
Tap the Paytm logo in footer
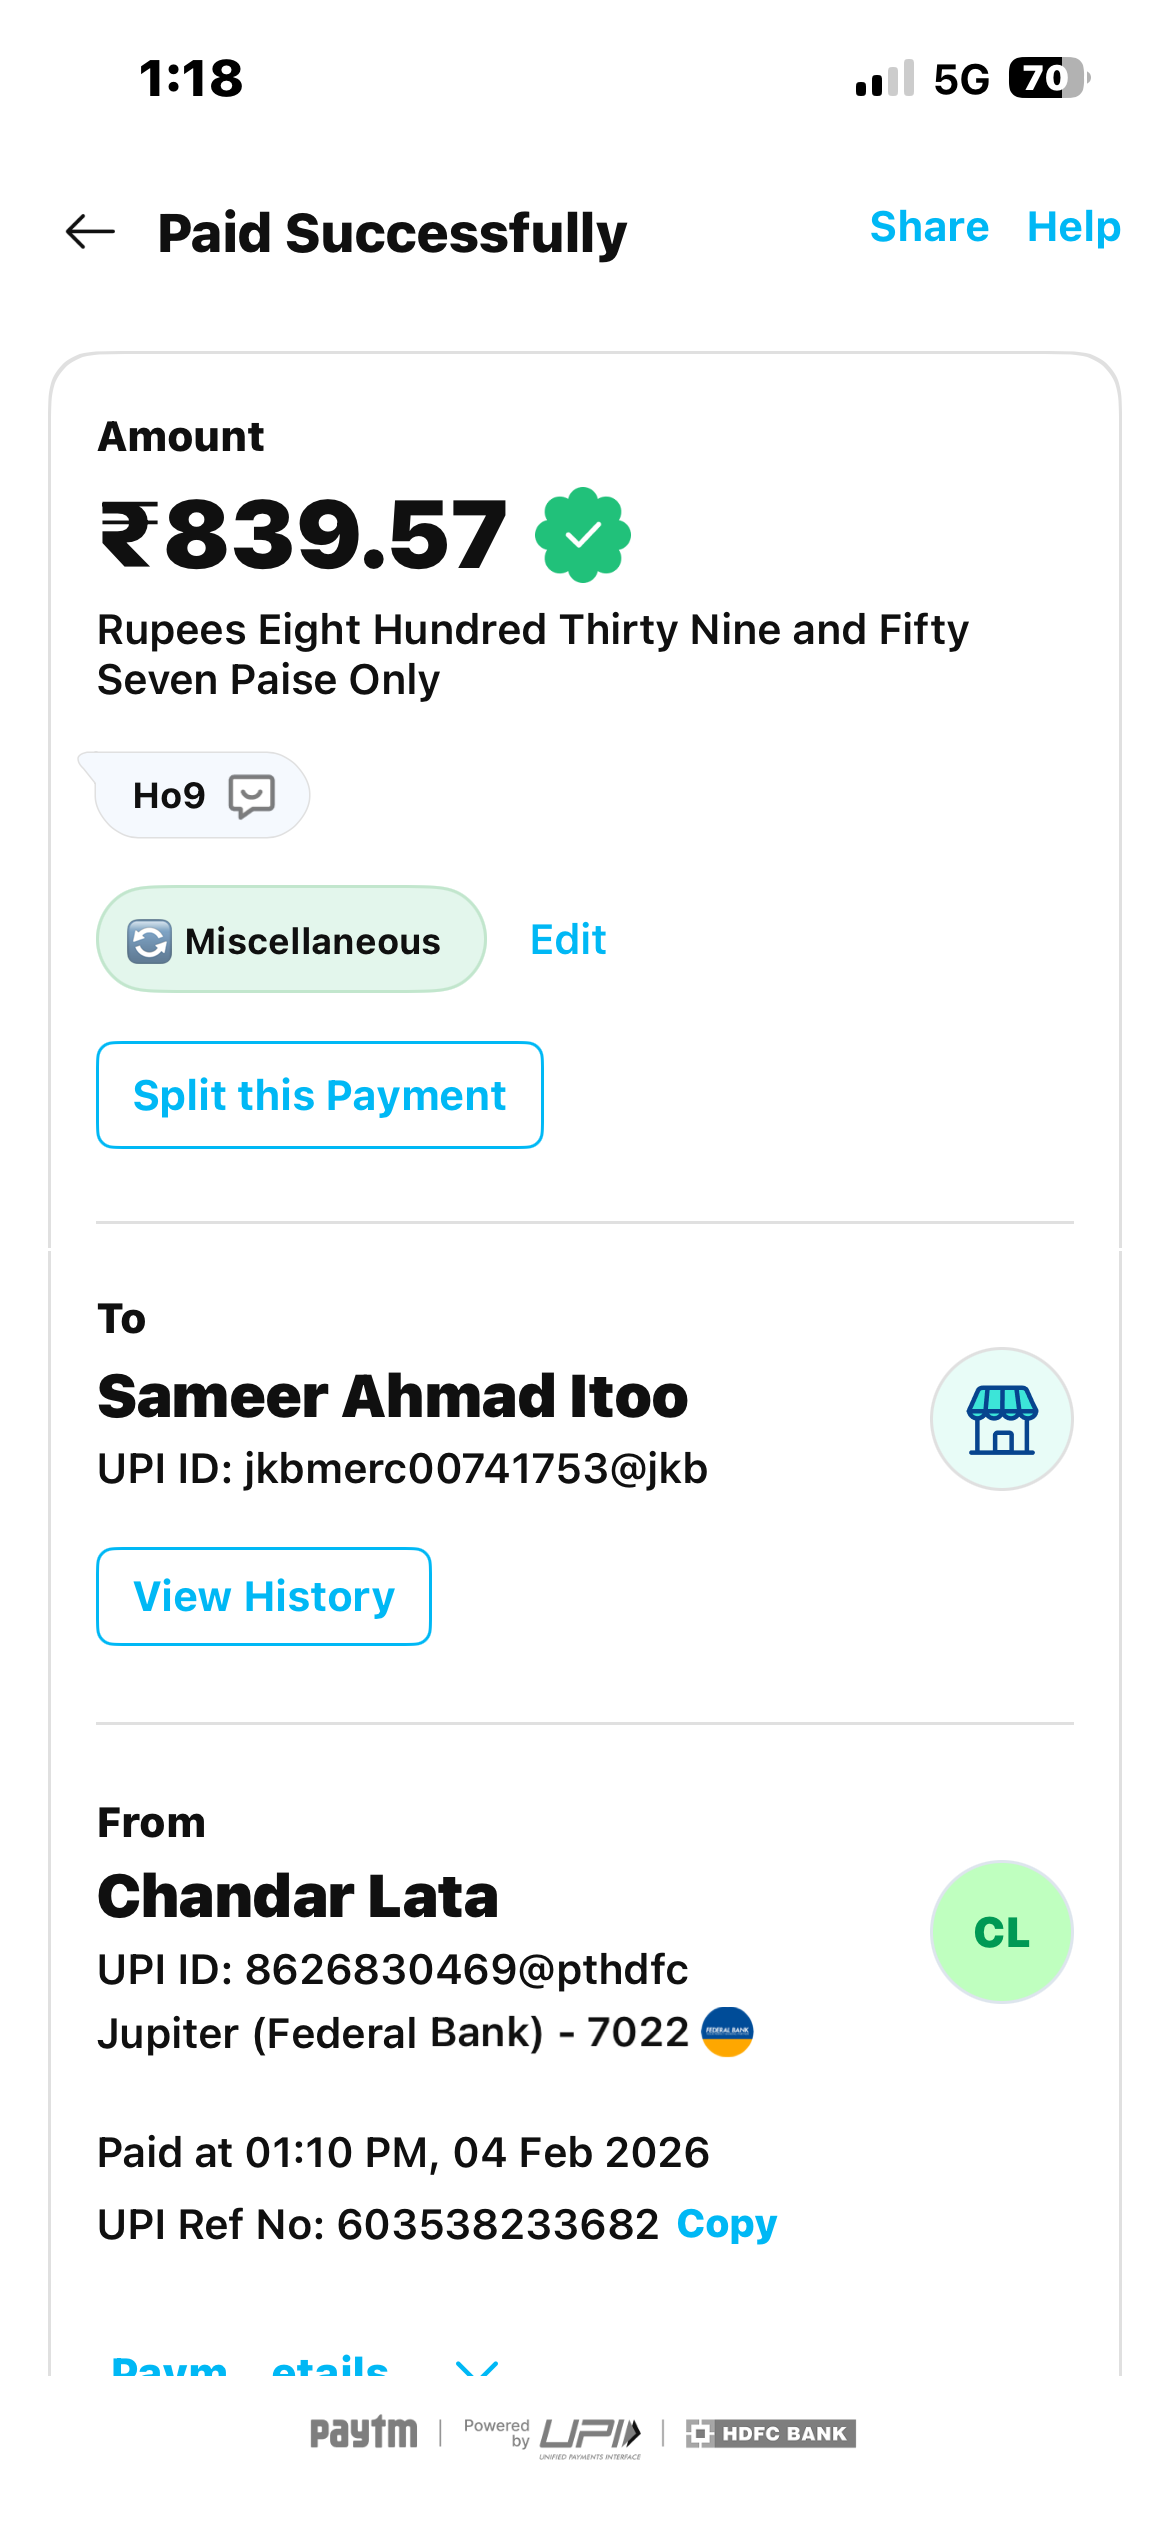(x=363, y=2433)
